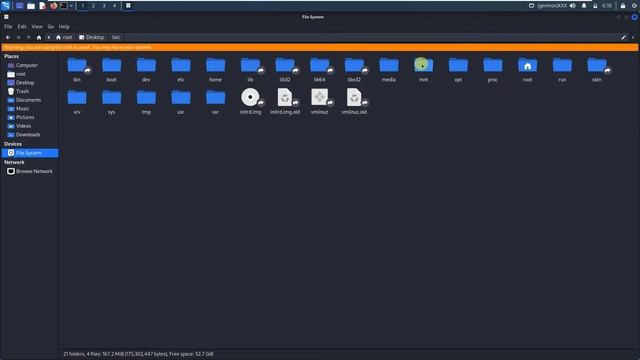
Task: Switch to workspace 4
Action: (x=114, y=6)
